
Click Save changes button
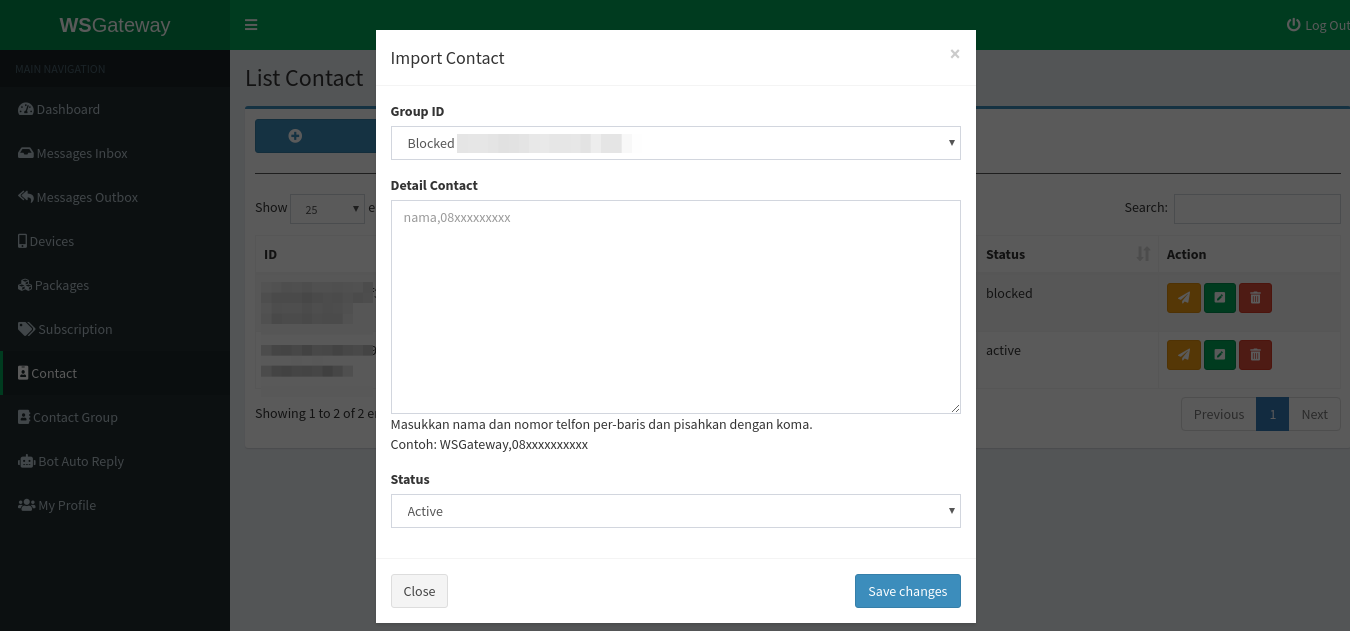(907, 591)
